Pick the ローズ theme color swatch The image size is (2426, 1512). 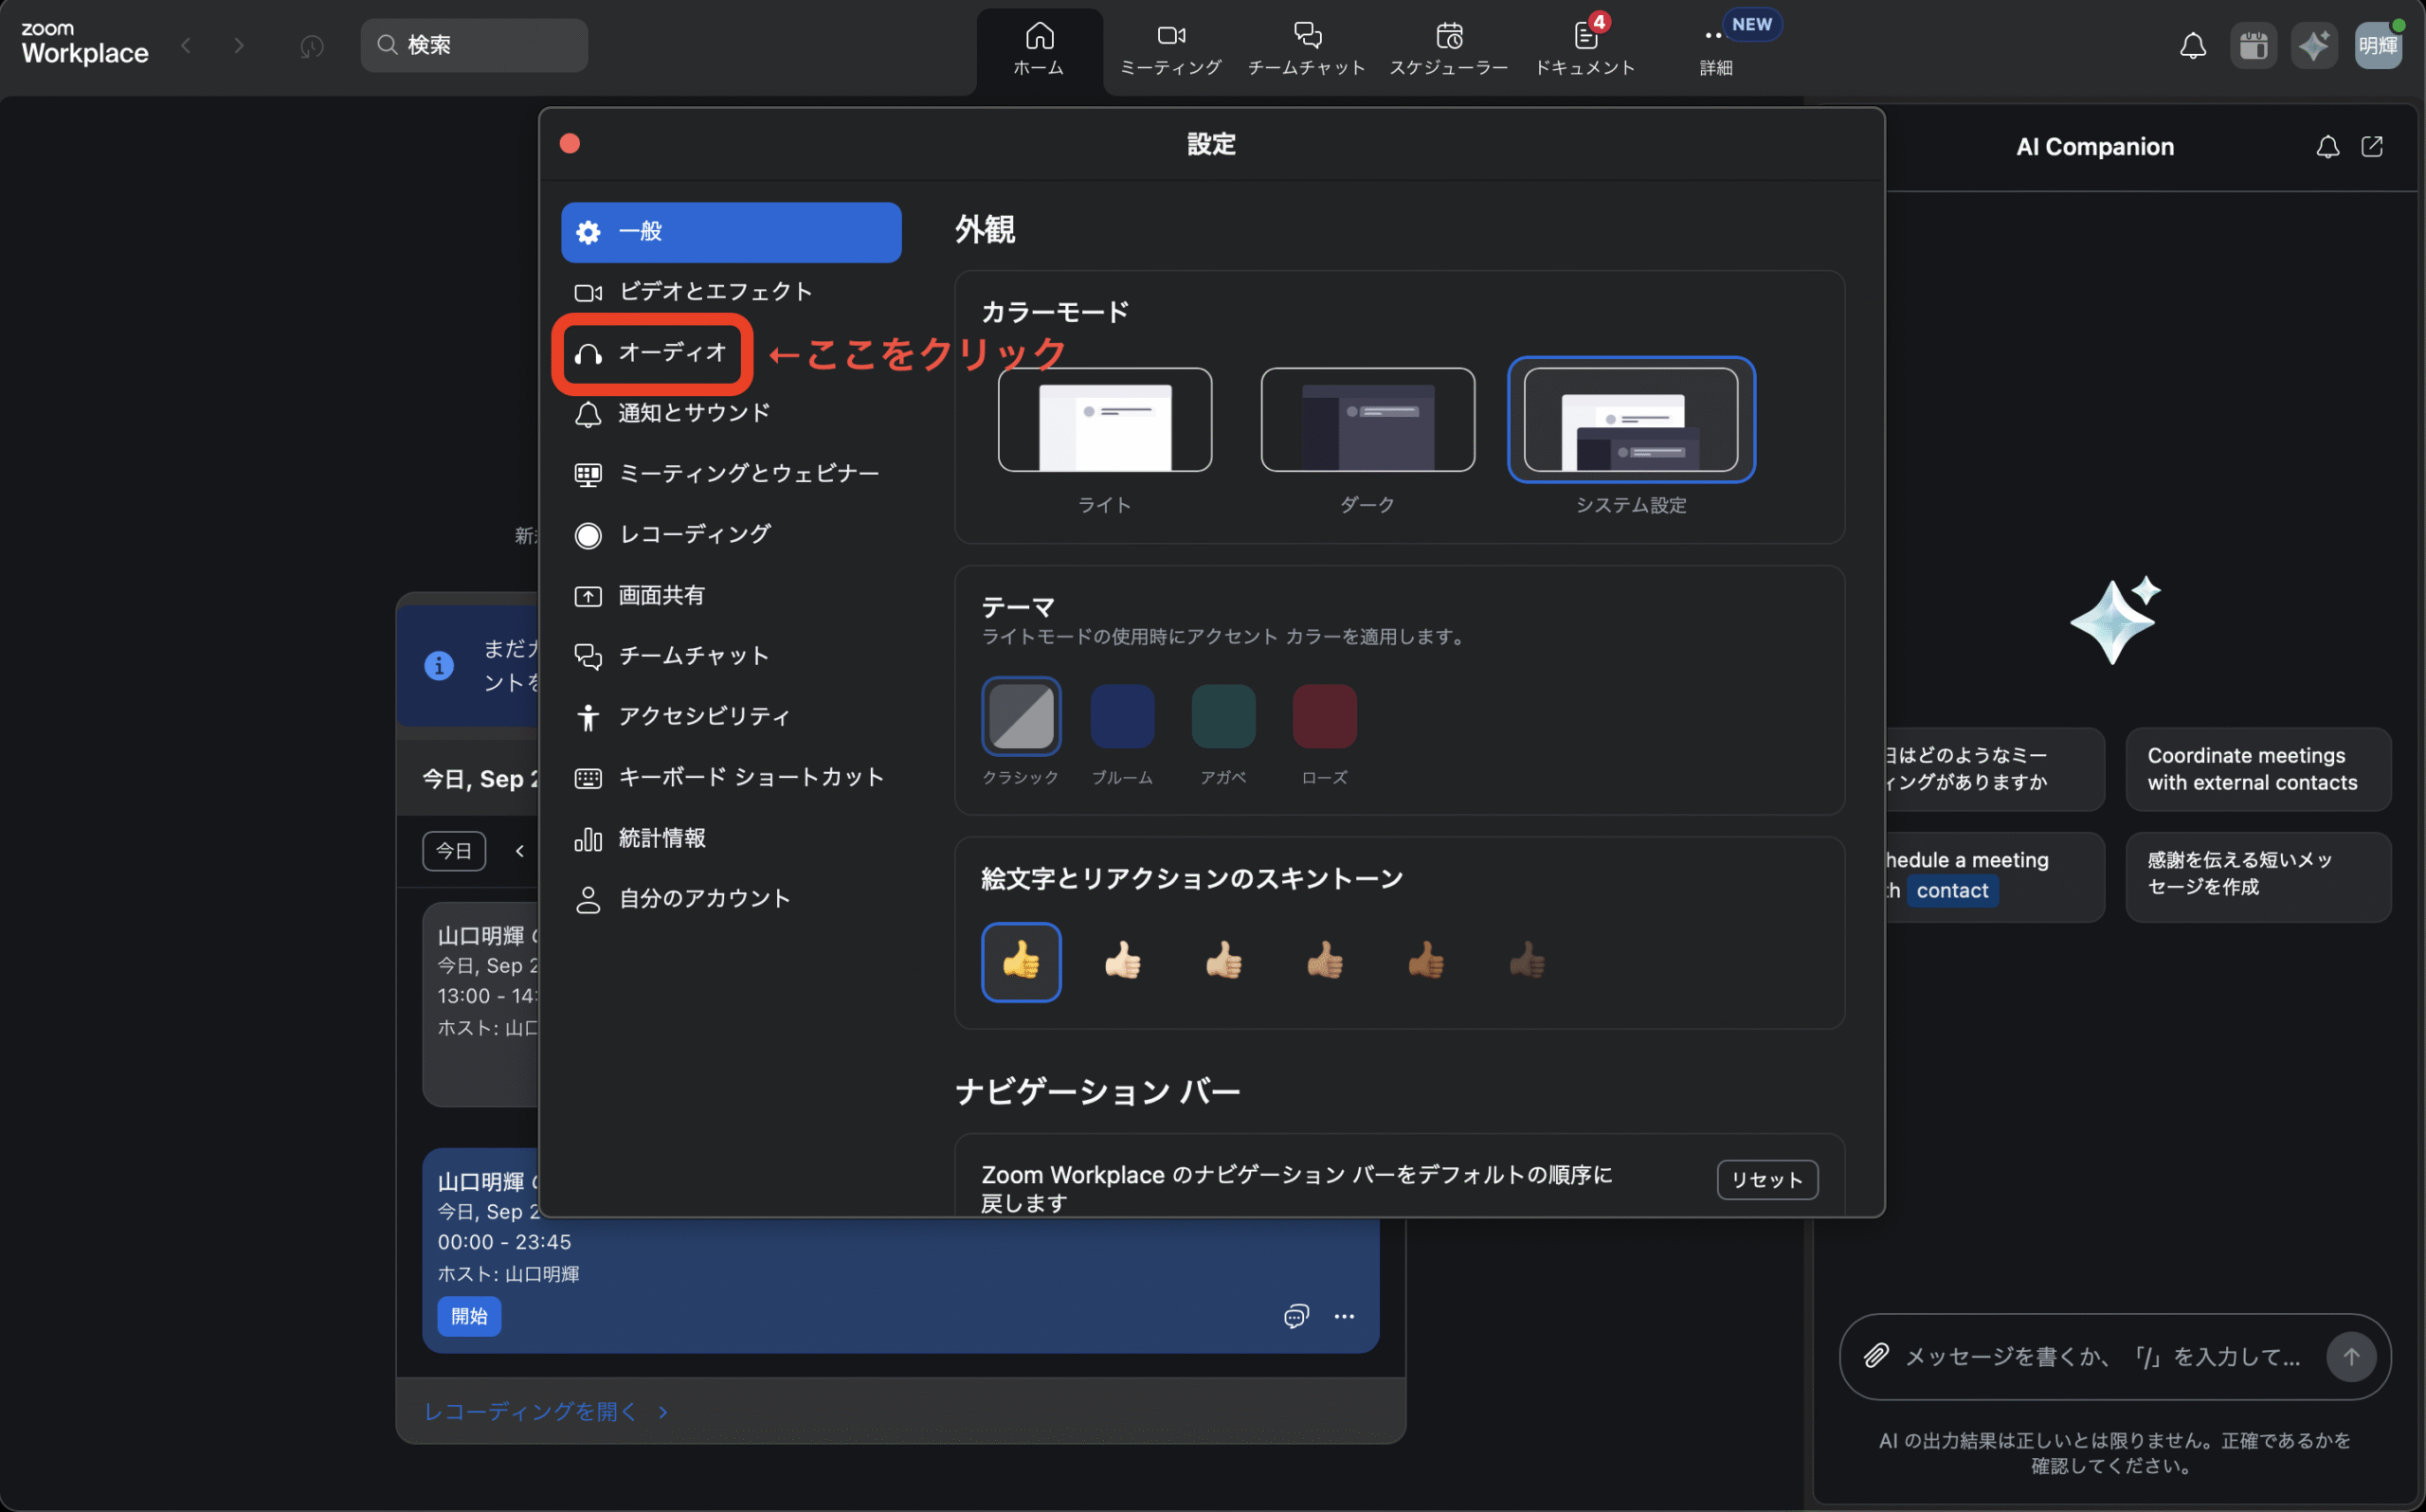point(1324,716)
